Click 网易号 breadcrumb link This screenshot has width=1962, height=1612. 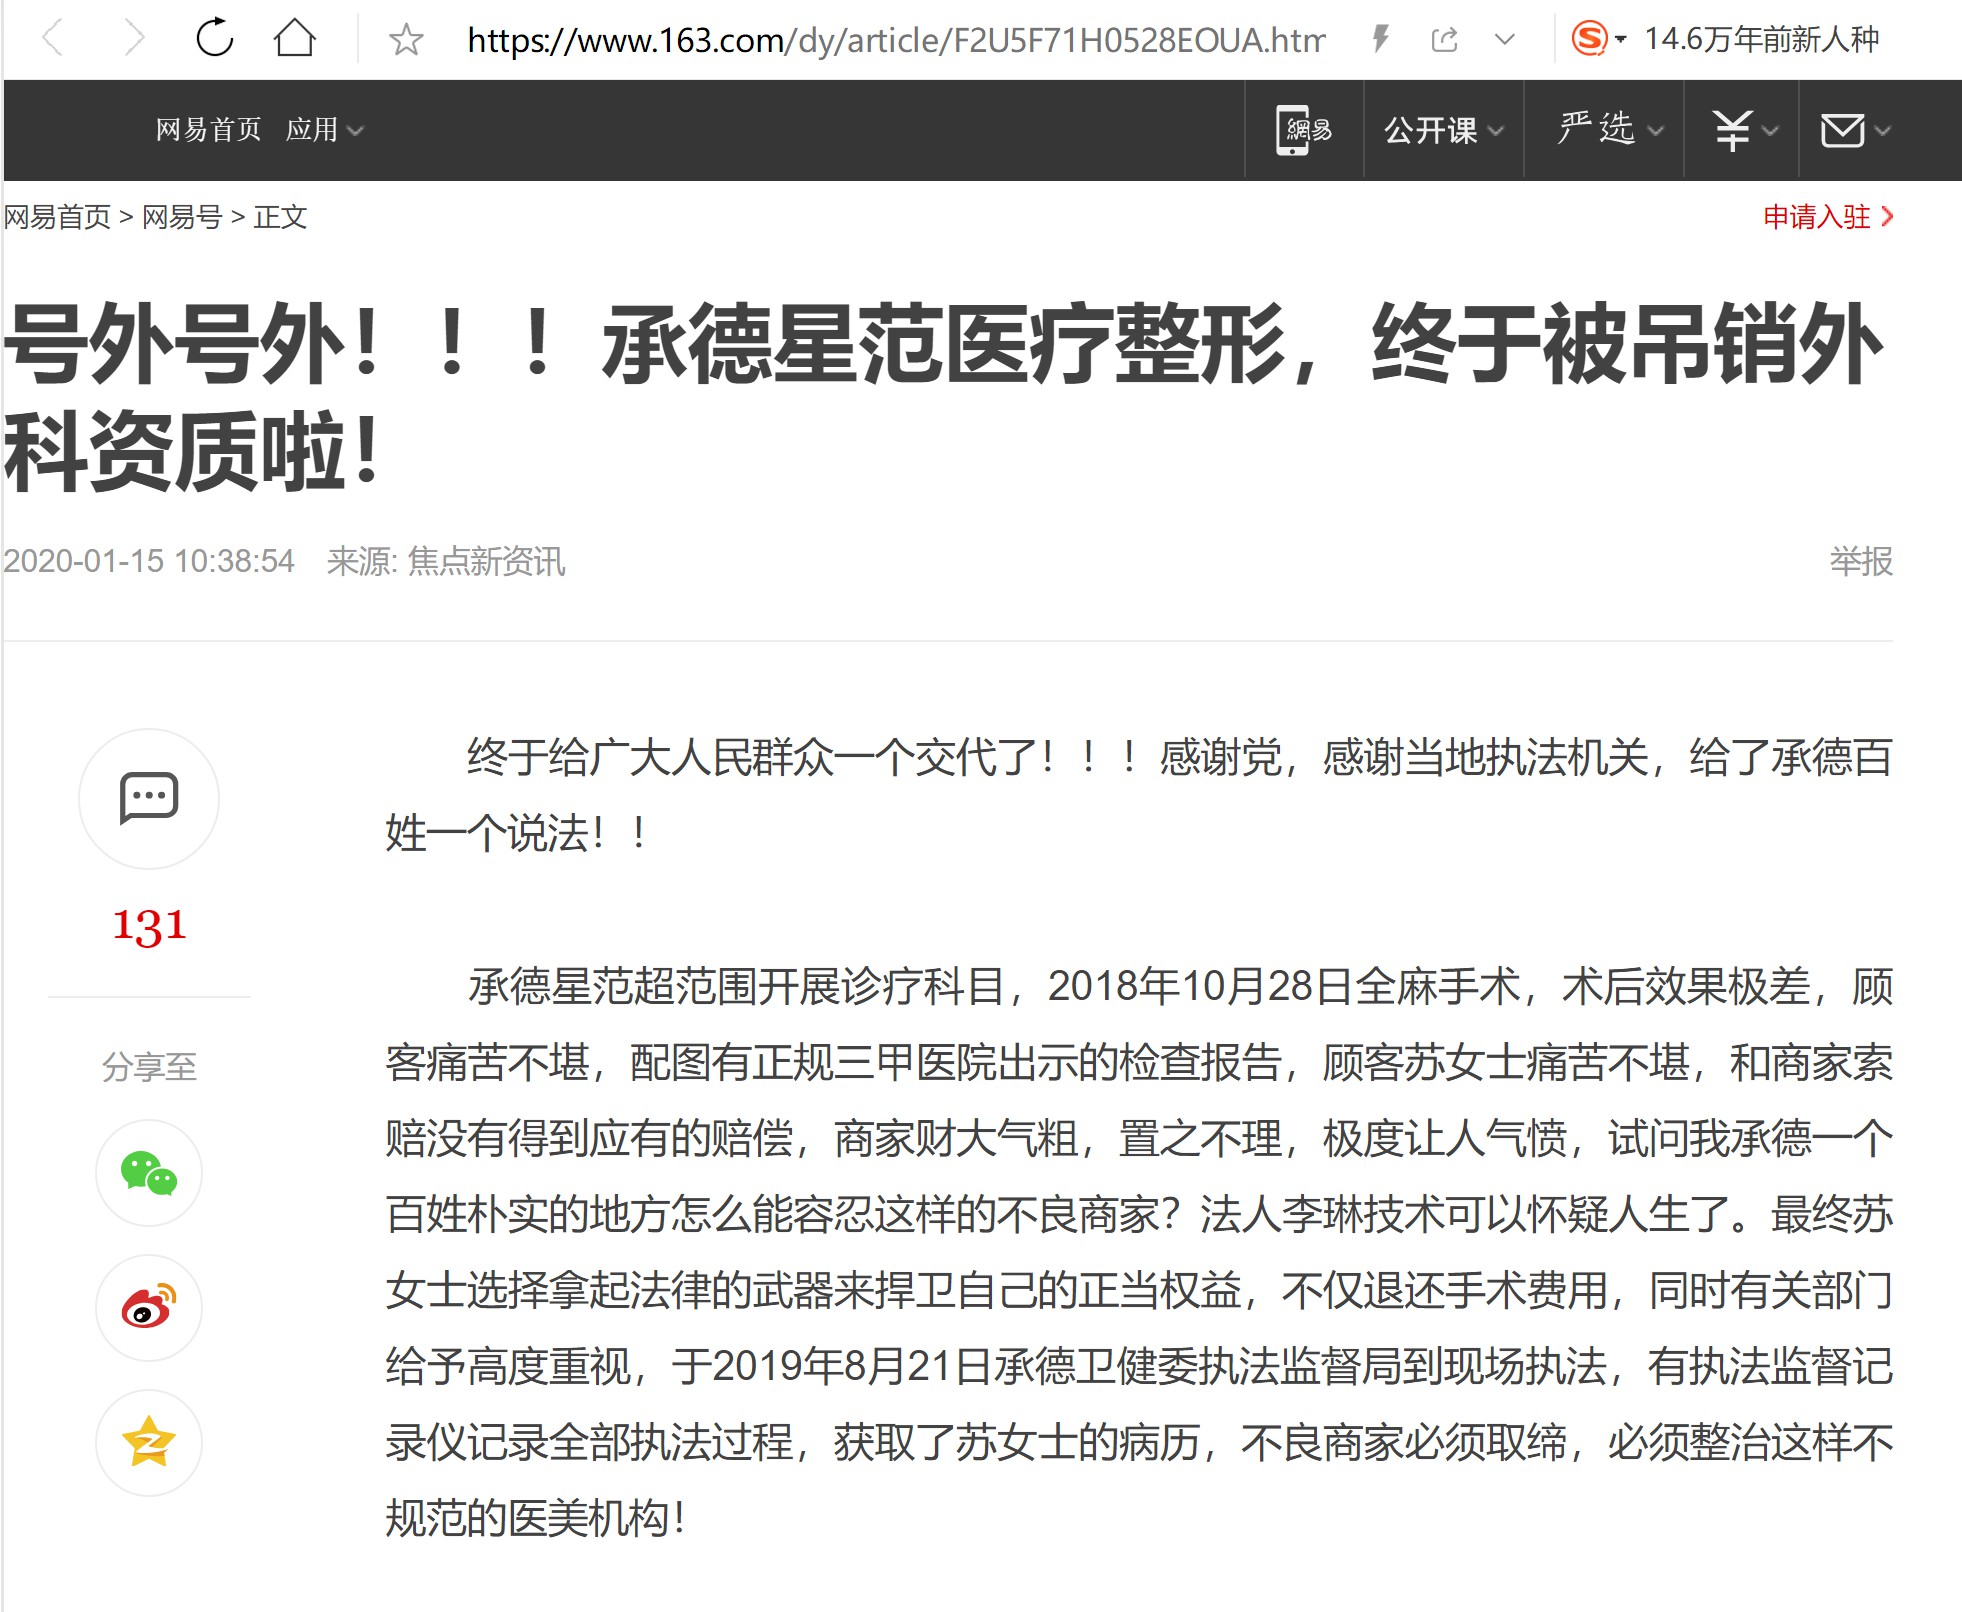coord(182,216)
